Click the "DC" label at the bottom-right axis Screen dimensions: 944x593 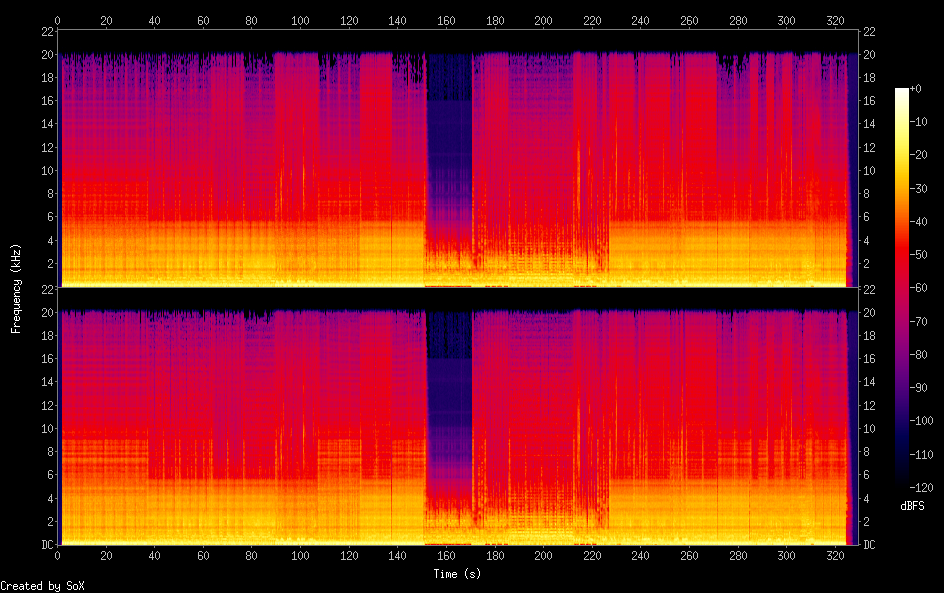pyautogui.click(x=868, y=545)
